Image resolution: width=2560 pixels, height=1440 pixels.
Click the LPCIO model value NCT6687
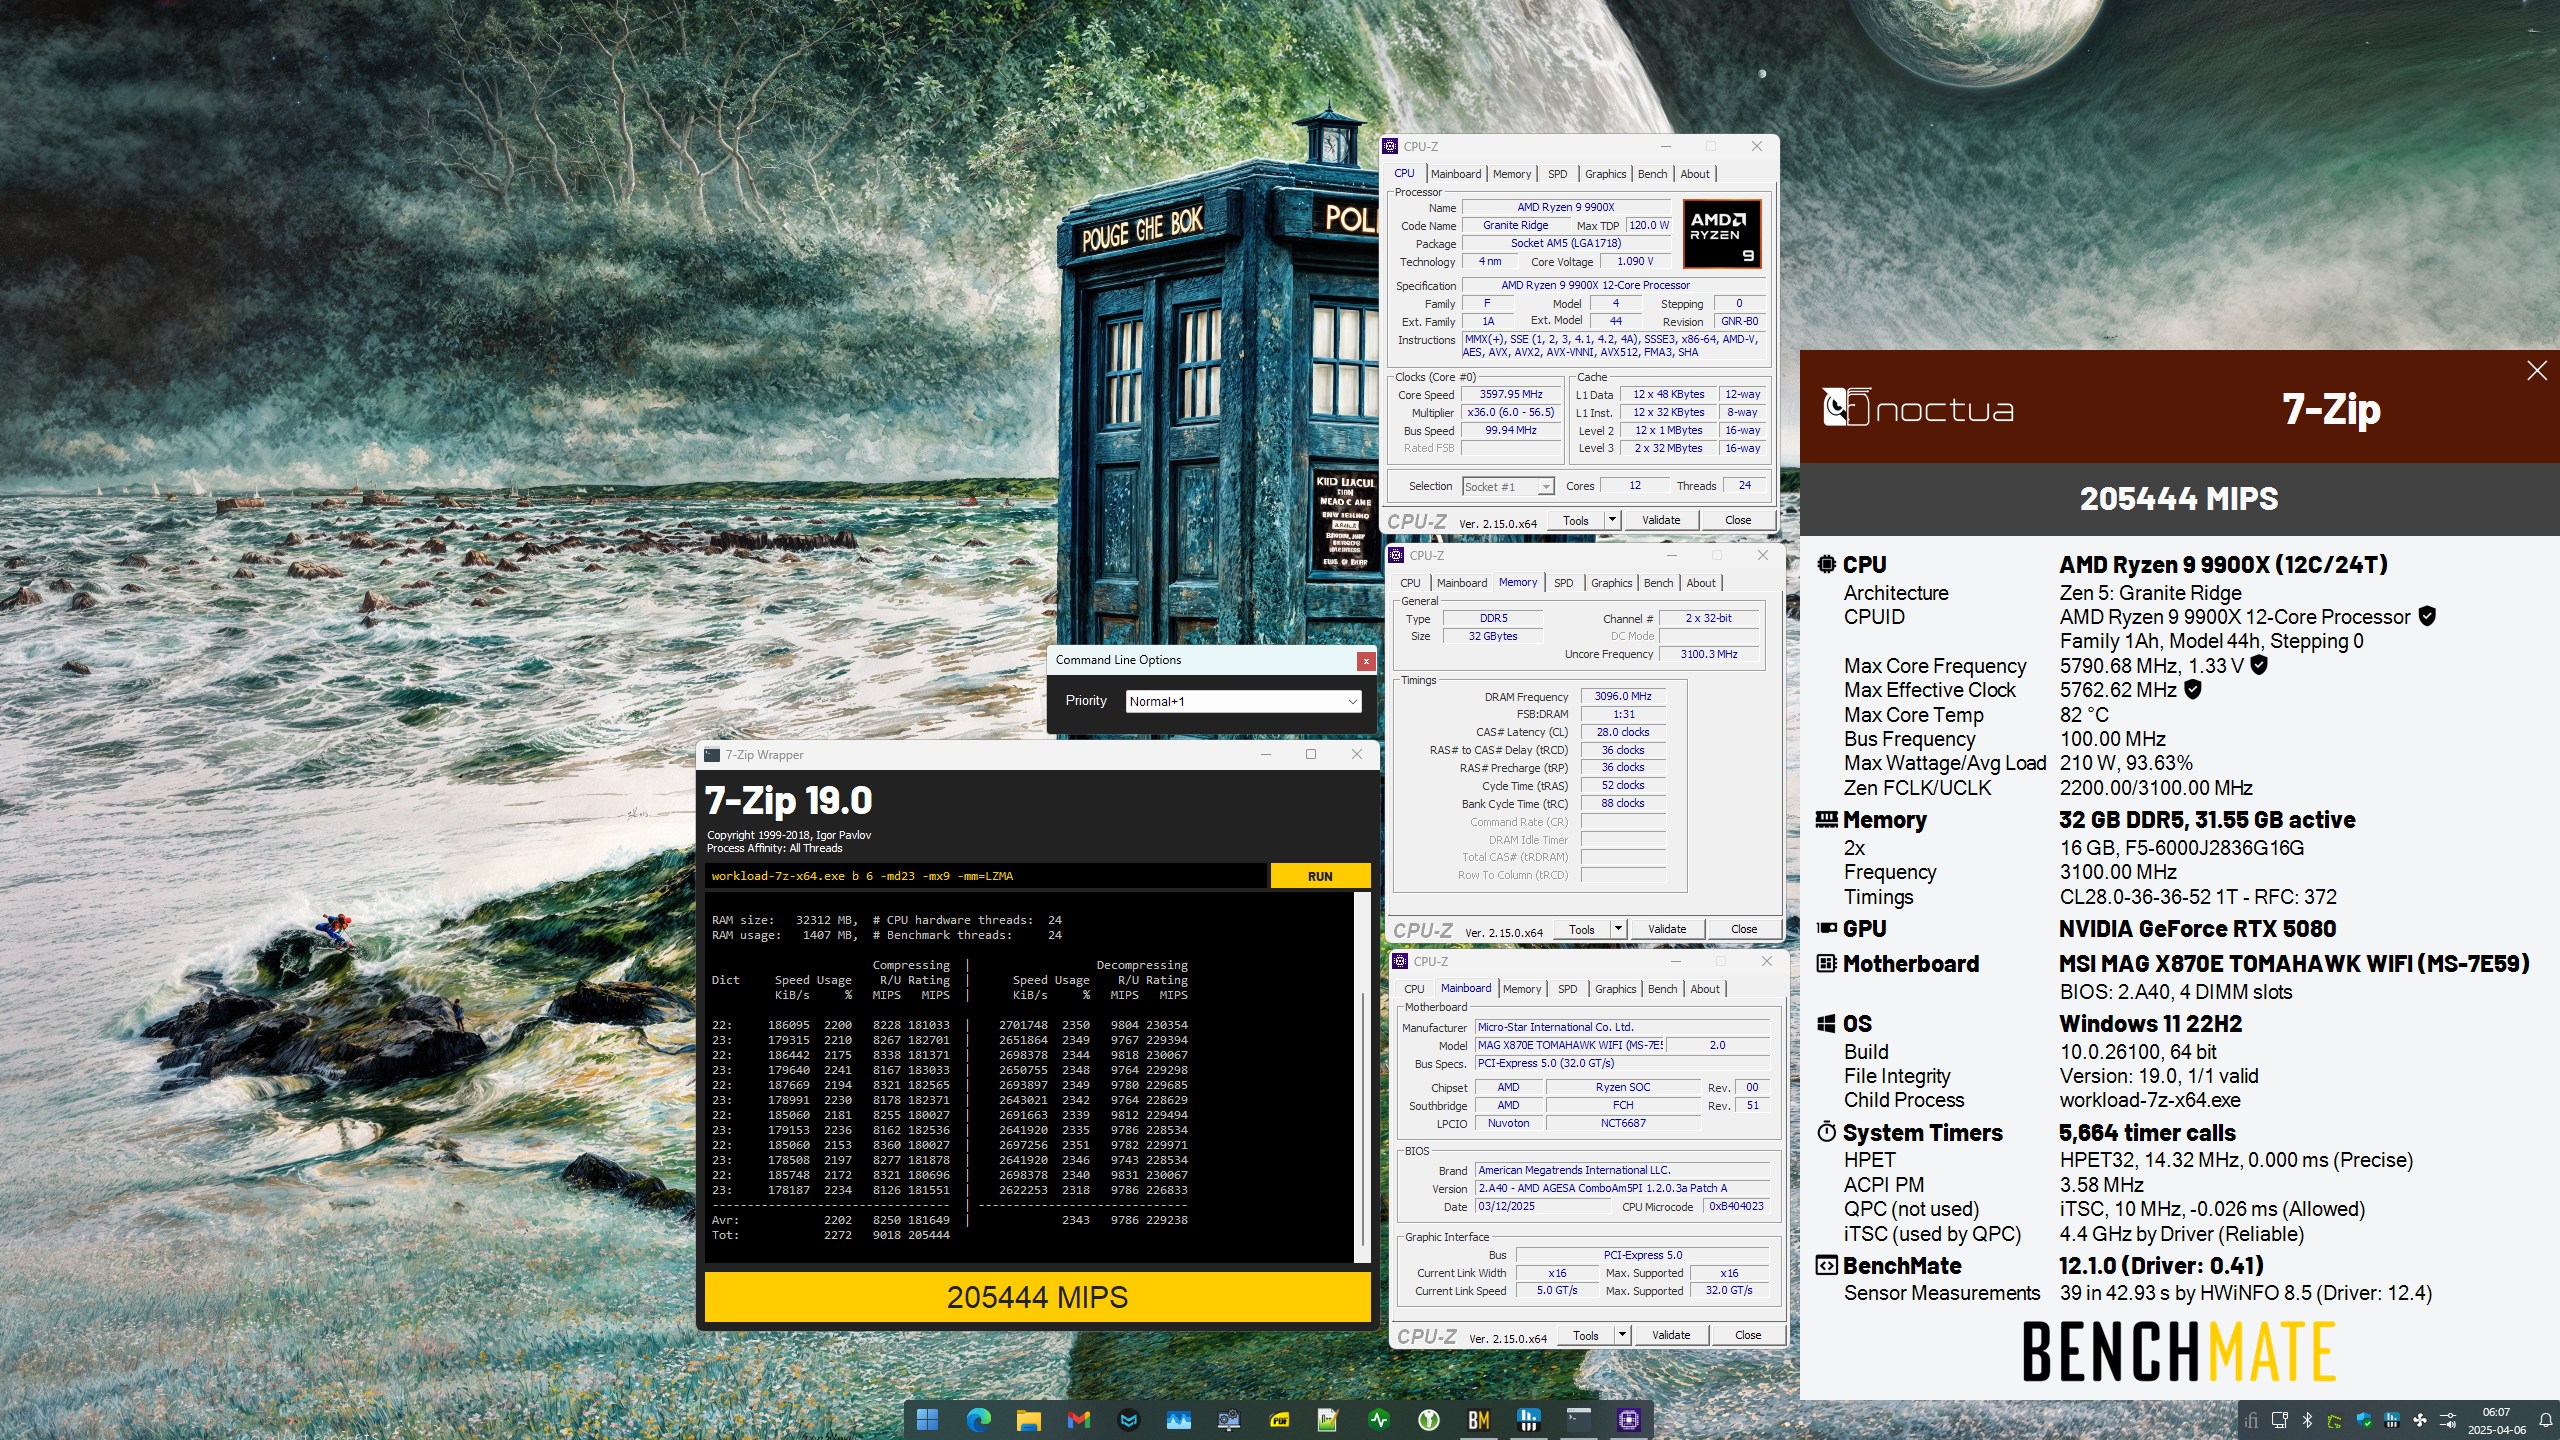[1622, 1124]
